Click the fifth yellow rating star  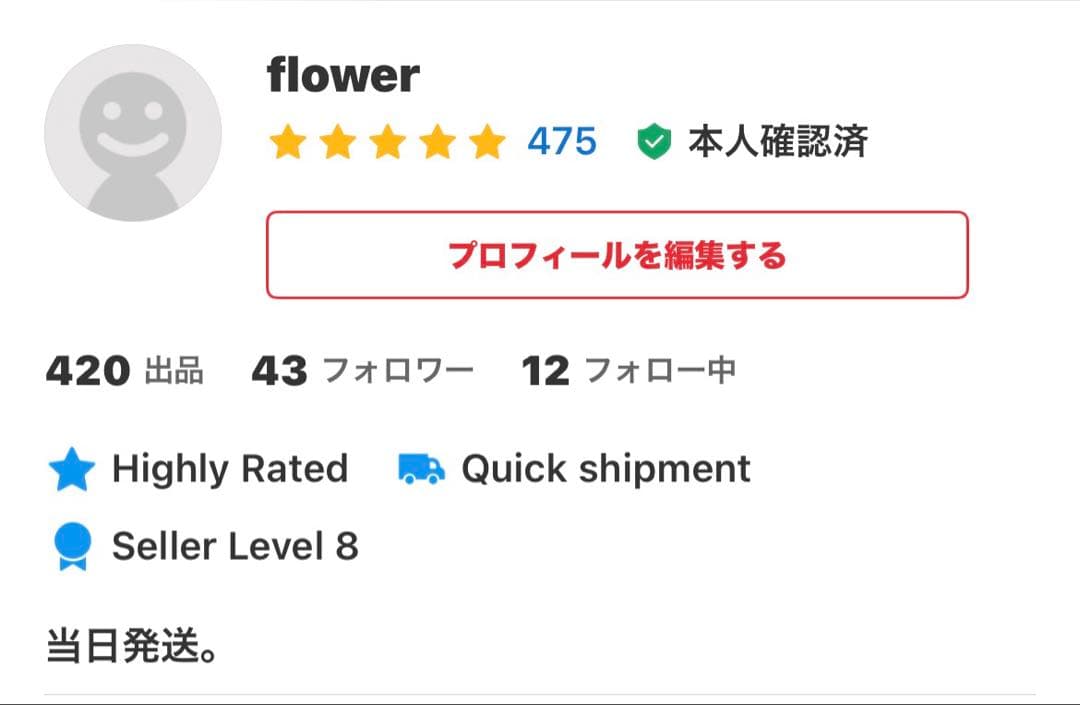tap(487, 143)
